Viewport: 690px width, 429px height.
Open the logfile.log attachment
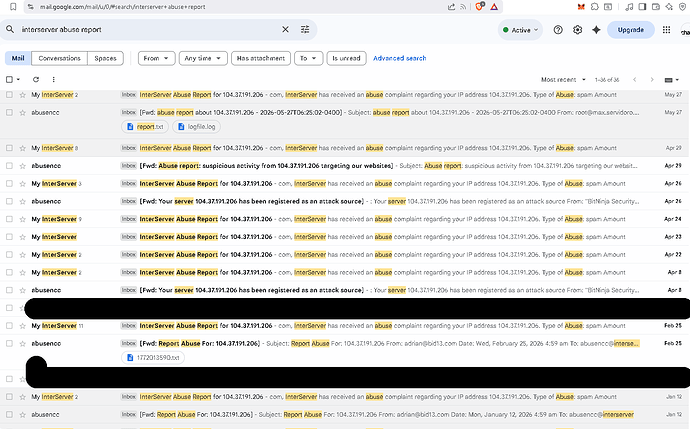(x=196, y=127)
